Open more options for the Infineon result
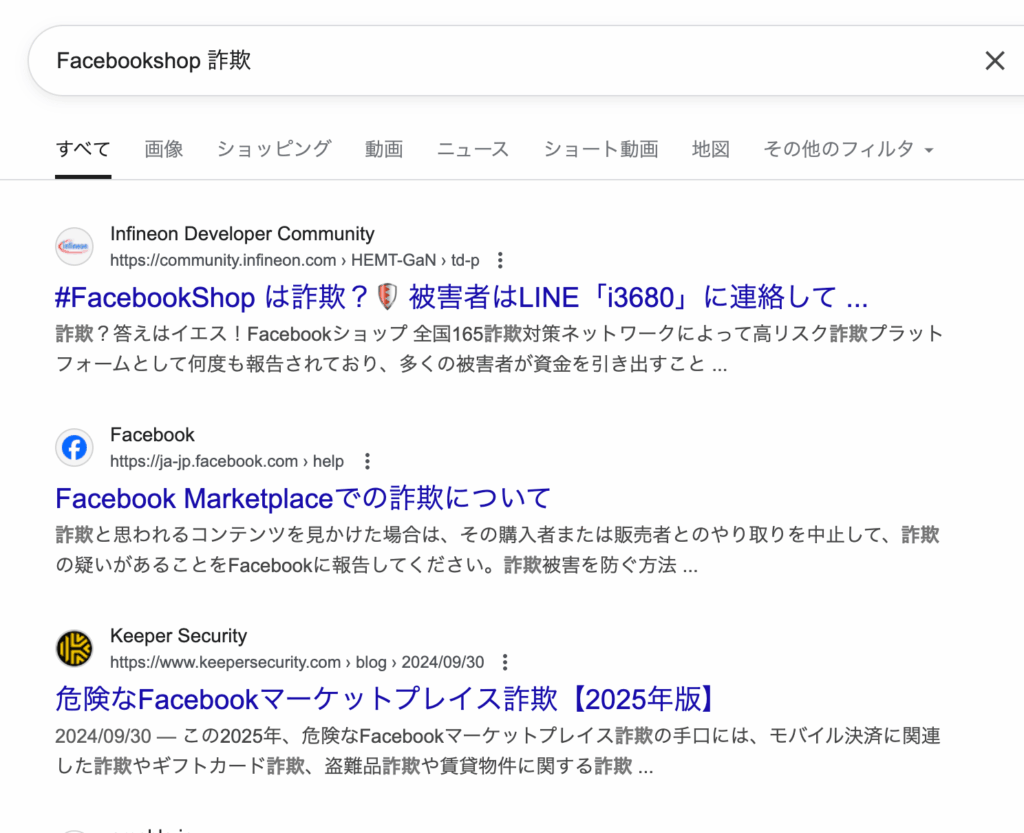Viewport: 1024px width, 833px height. [500, 260]
